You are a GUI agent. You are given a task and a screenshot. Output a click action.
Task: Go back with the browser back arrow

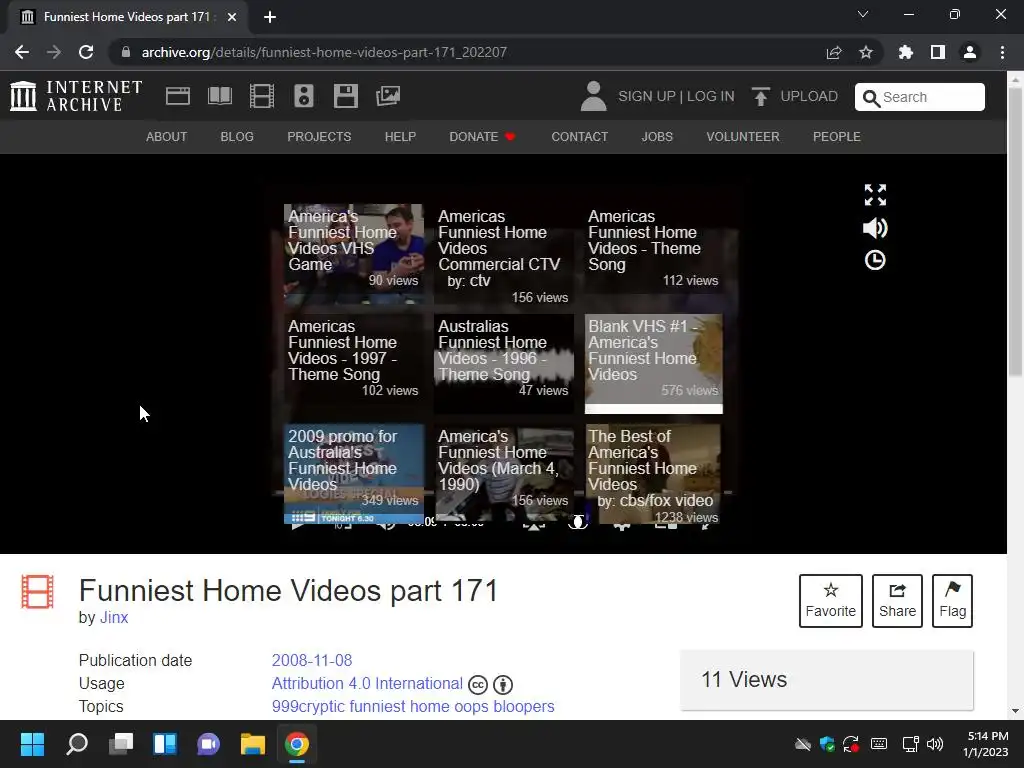[x=22, y=52]
